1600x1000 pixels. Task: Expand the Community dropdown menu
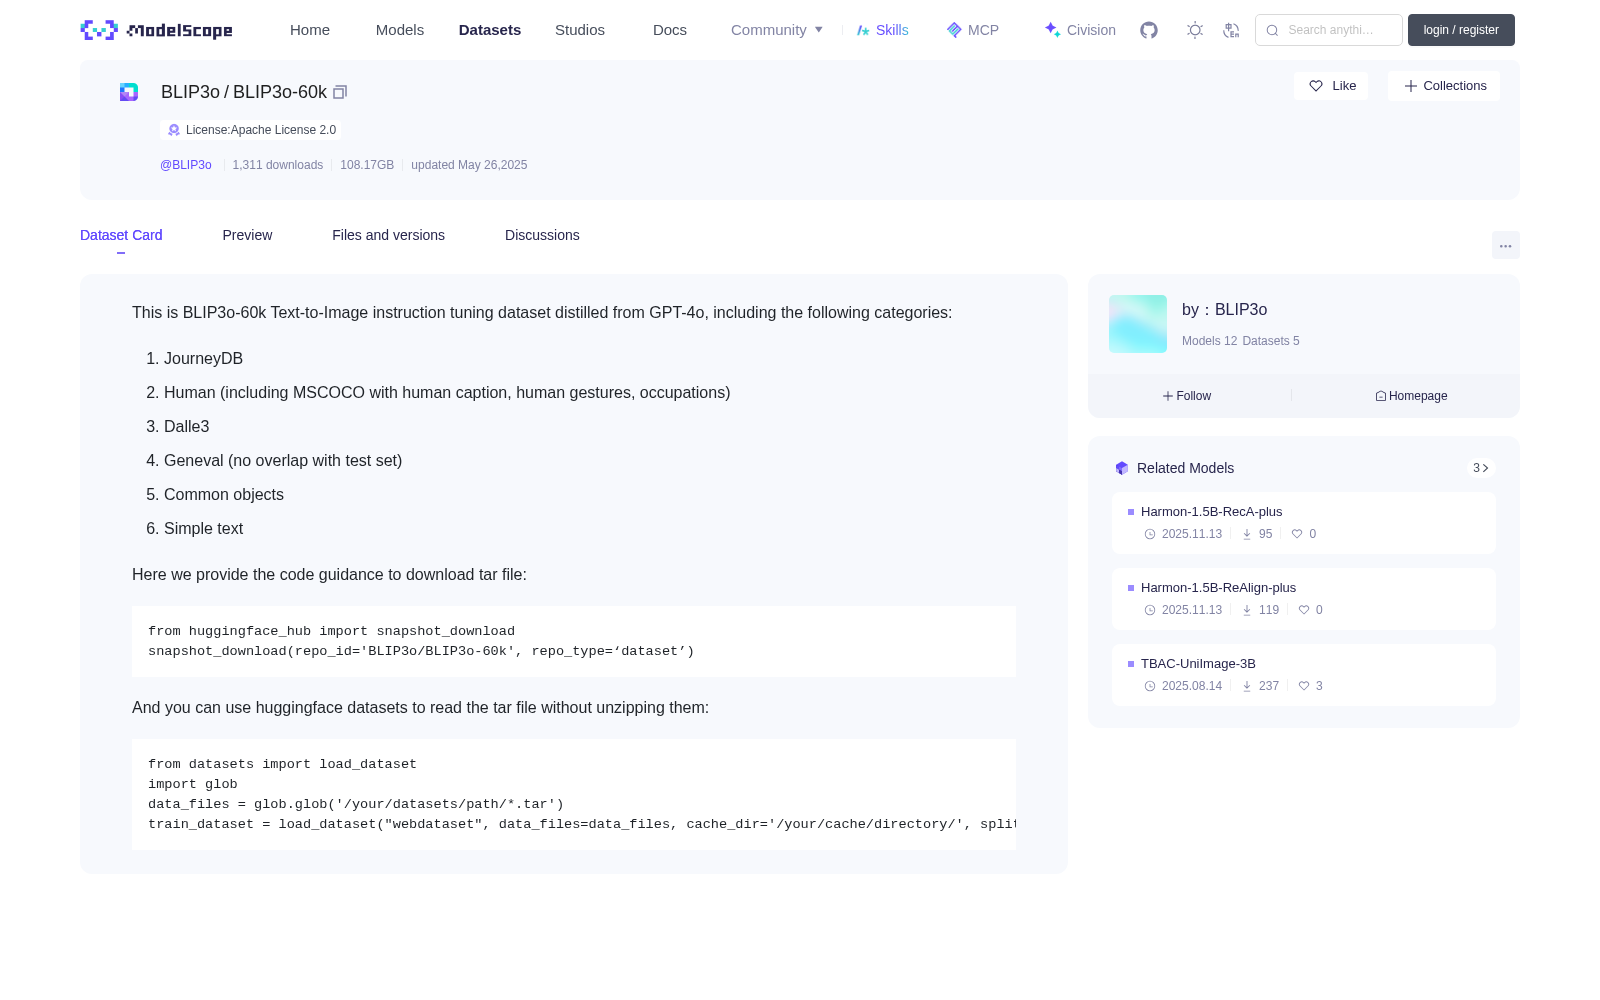point(777,30)
